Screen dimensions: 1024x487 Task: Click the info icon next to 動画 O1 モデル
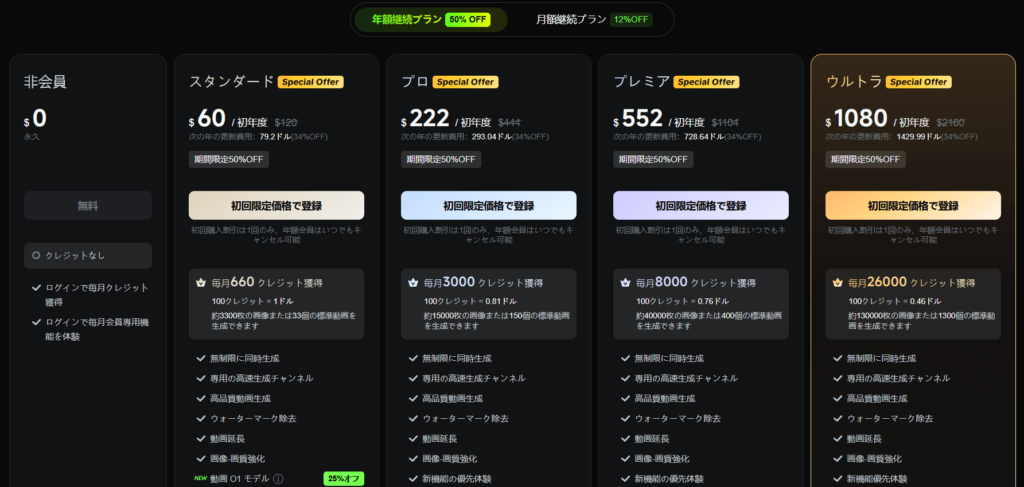pyautogui.click(x=279, y=479)
